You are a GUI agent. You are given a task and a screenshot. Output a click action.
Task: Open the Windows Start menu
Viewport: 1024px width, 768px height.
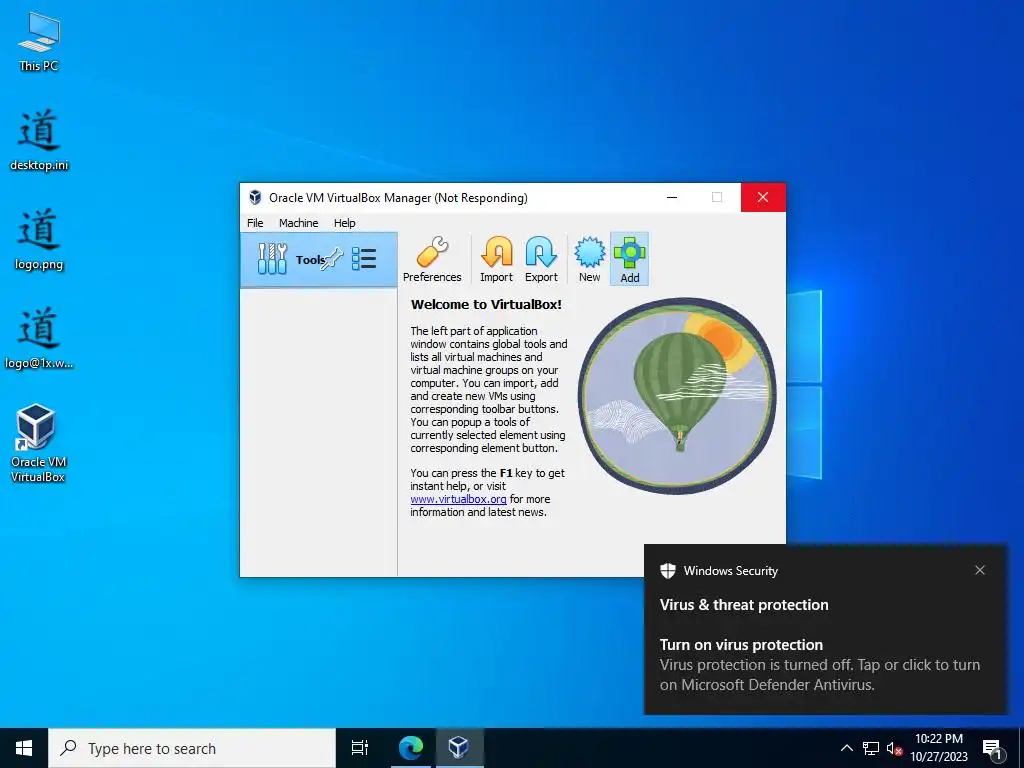pyautogui.click(x=24, y=748)
